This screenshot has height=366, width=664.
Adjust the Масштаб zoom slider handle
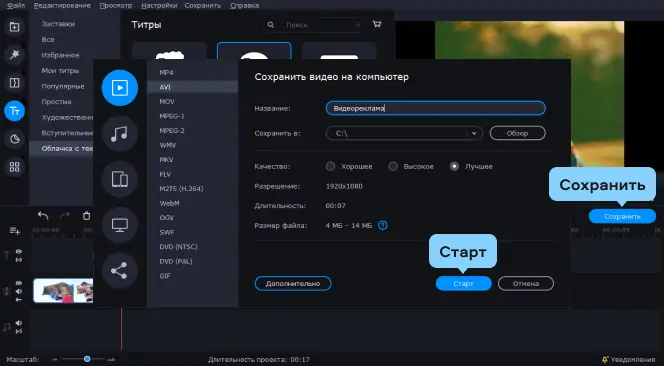tap(87, 359)
